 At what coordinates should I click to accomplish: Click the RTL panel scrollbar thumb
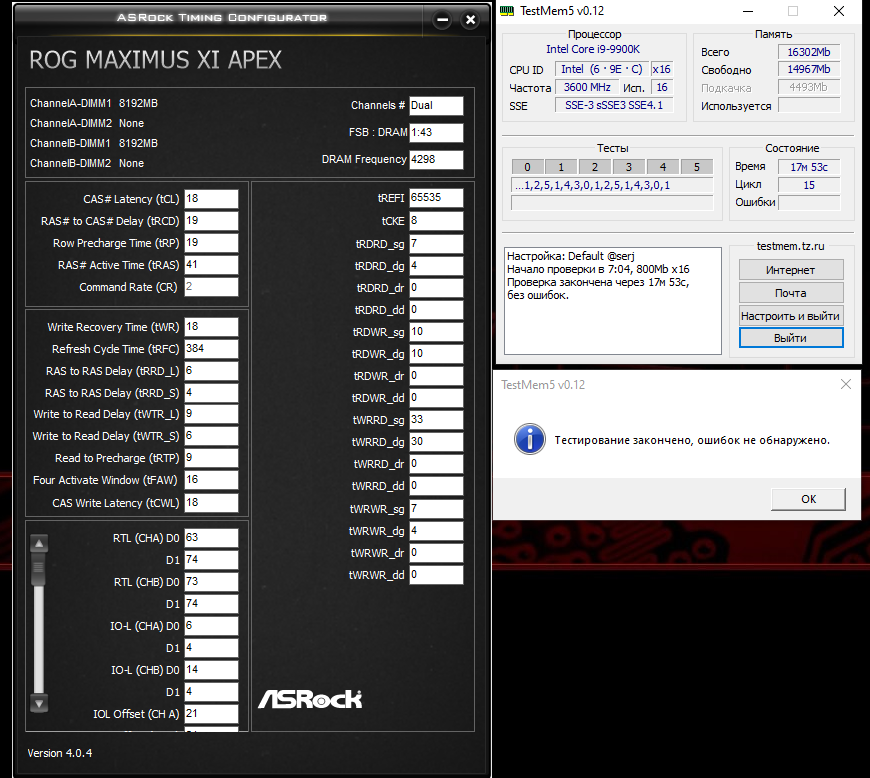[x=39, y=568]
